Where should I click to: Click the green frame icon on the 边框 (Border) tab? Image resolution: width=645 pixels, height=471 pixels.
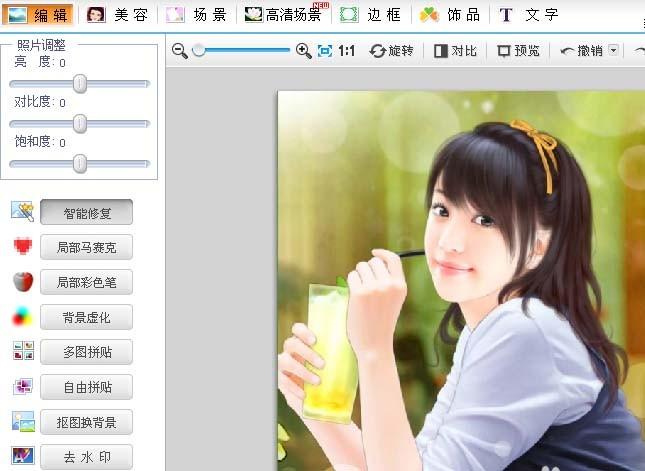(349, 15)
